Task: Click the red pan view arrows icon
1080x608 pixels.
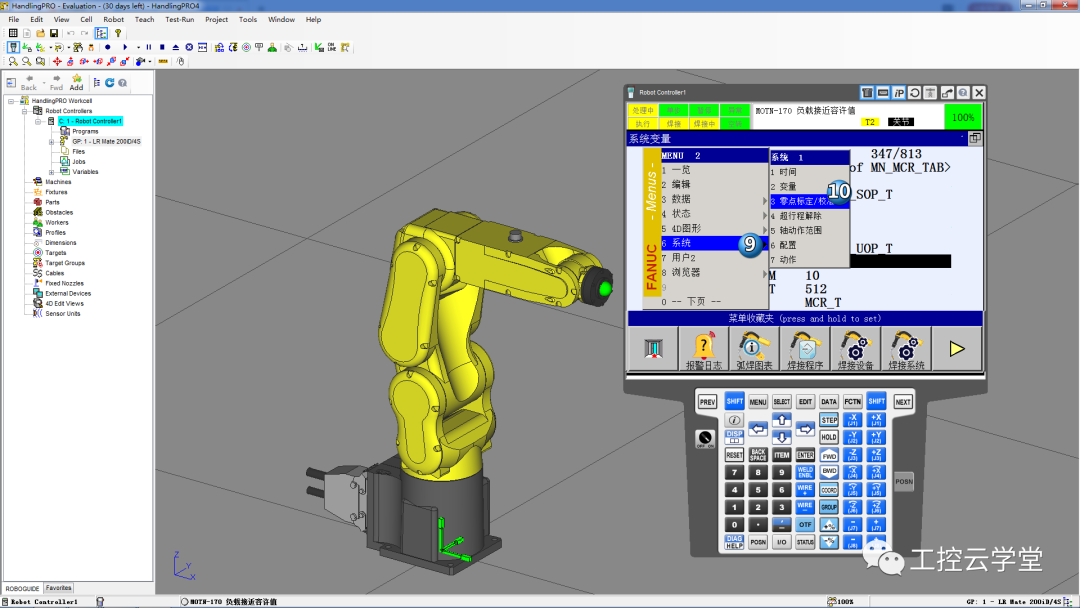Action: (57, 61)
